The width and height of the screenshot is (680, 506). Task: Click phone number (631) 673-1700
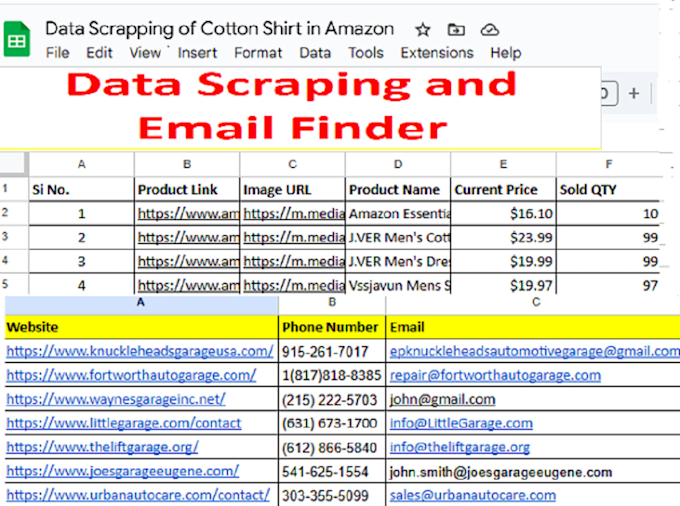tap(332, 423)
